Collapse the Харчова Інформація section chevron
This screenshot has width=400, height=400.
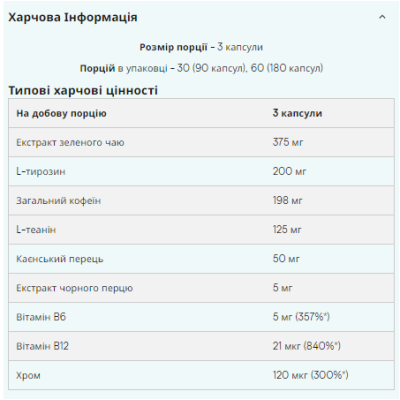point(382,17)
